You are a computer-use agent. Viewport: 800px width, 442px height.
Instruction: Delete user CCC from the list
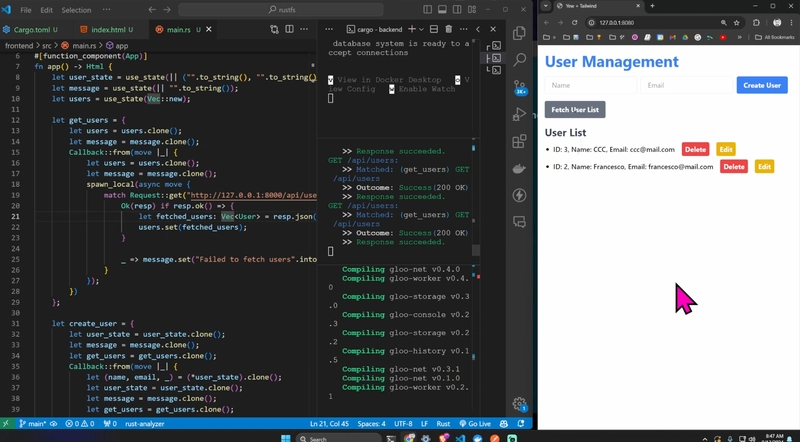(695, 150)
